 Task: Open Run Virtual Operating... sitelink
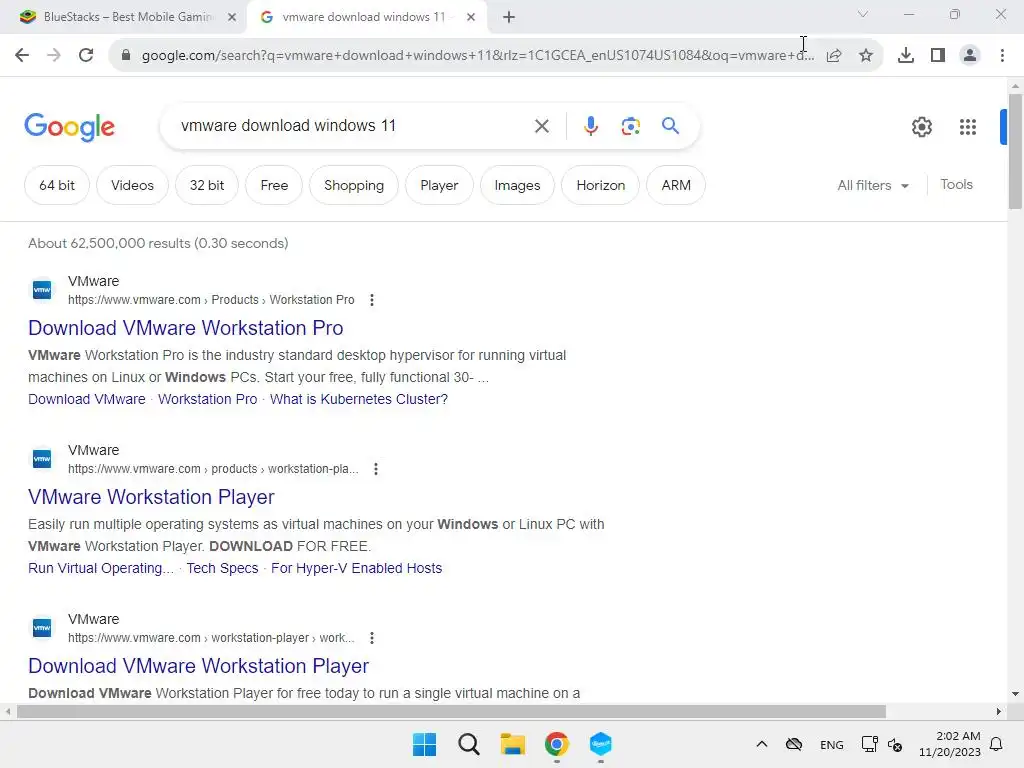click(x=101, y=568)
